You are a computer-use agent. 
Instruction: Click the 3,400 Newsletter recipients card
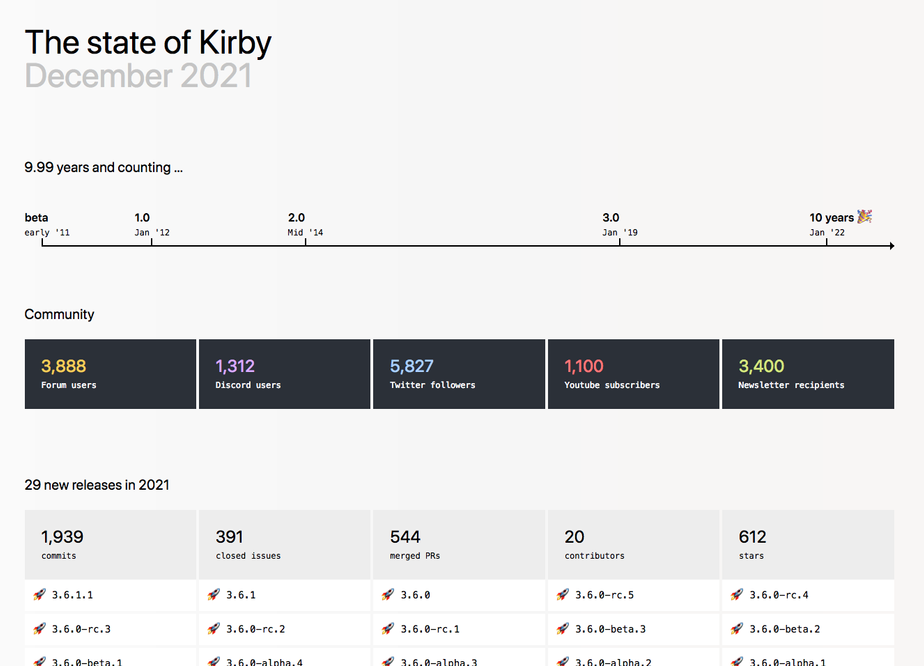coord(807,374)
